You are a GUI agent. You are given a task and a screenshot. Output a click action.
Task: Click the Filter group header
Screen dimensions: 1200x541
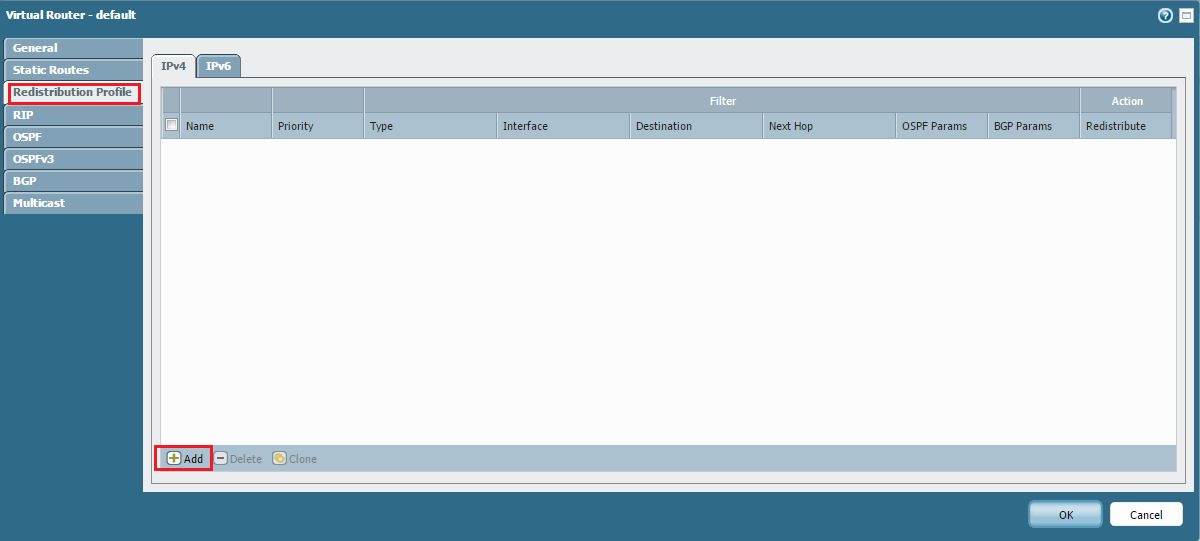[722, 101]
